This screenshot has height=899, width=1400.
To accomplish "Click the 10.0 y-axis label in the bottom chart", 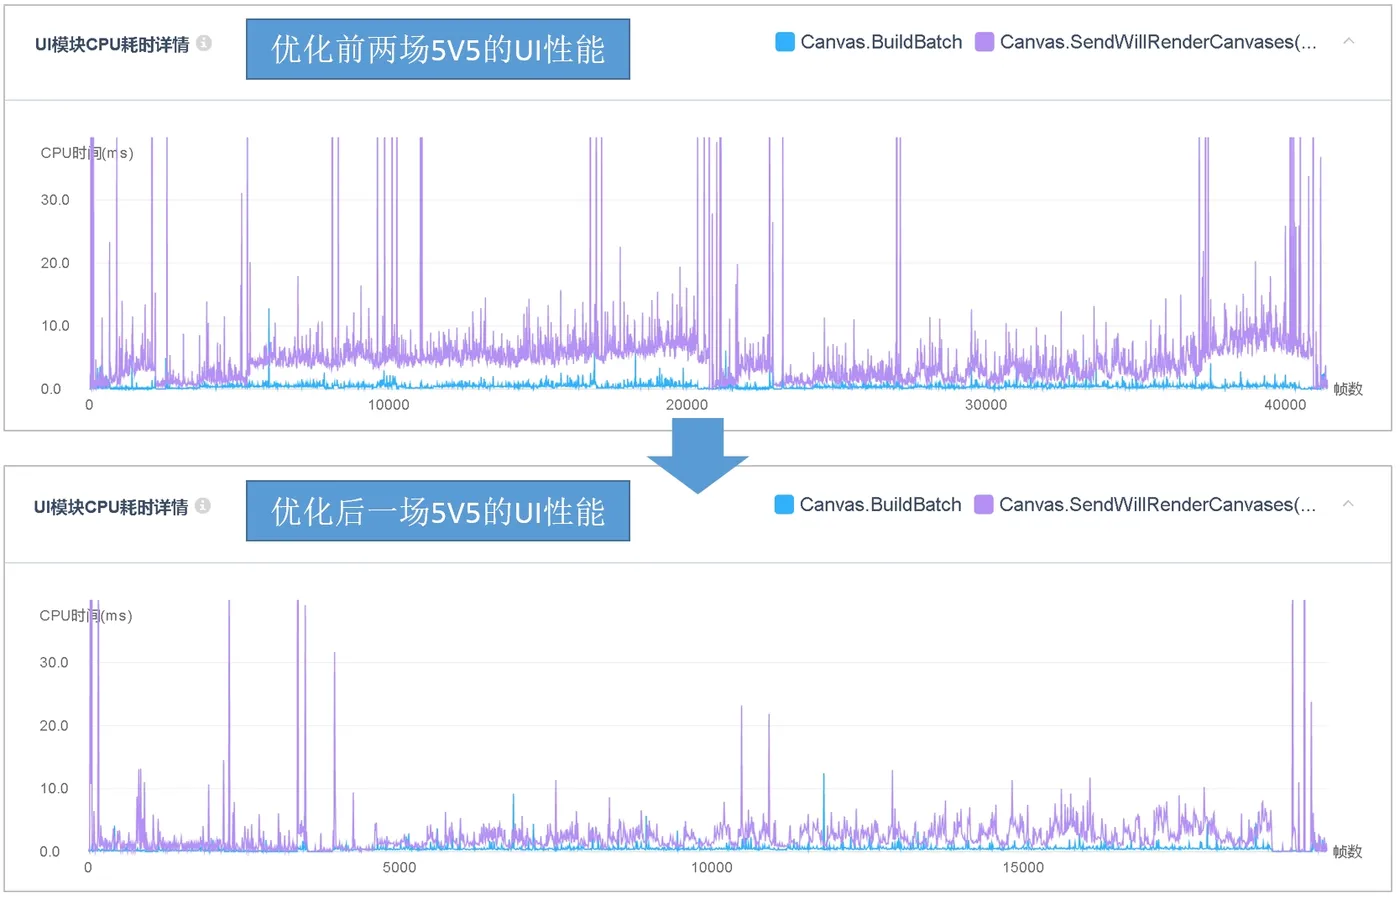I will pos(54,789).
